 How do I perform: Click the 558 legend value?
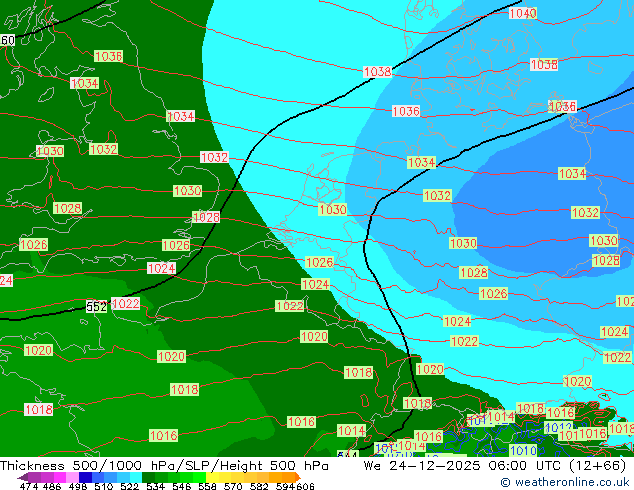pos(207,486)
